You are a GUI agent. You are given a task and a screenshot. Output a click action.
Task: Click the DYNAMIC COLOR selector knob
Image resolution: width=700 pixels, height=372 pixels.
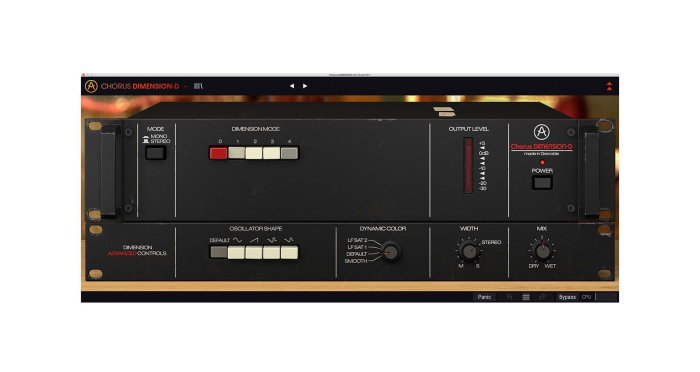pos(391,251)
